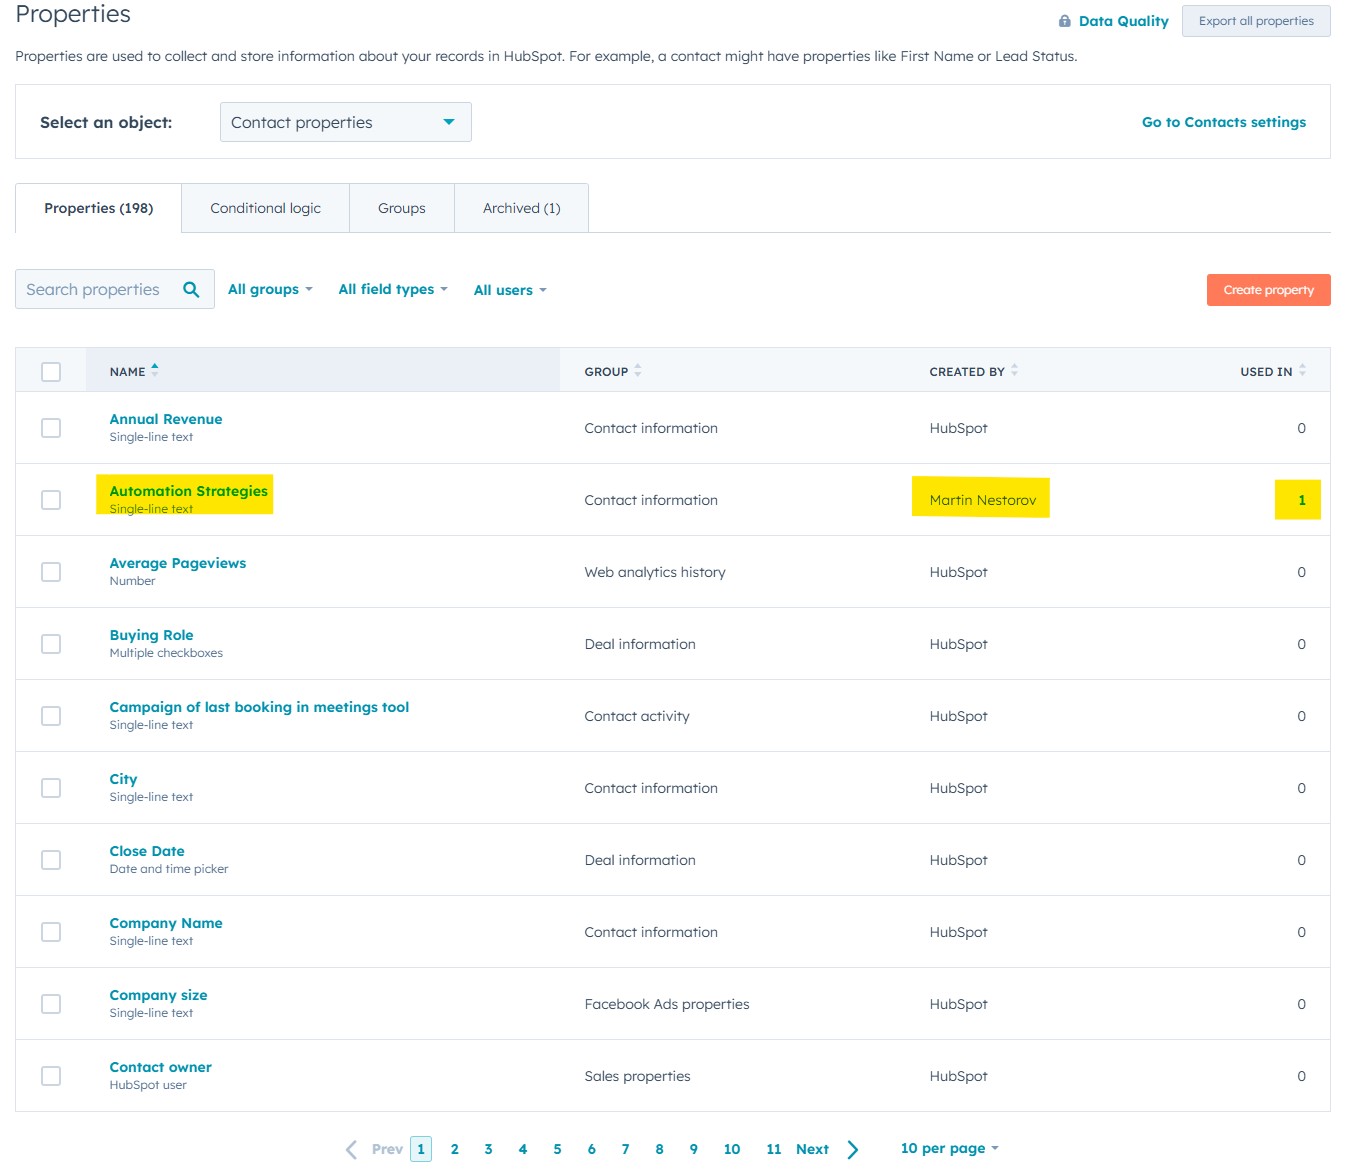Open the Annual Revenue property

pyautogui.click(x=166, y=419)
